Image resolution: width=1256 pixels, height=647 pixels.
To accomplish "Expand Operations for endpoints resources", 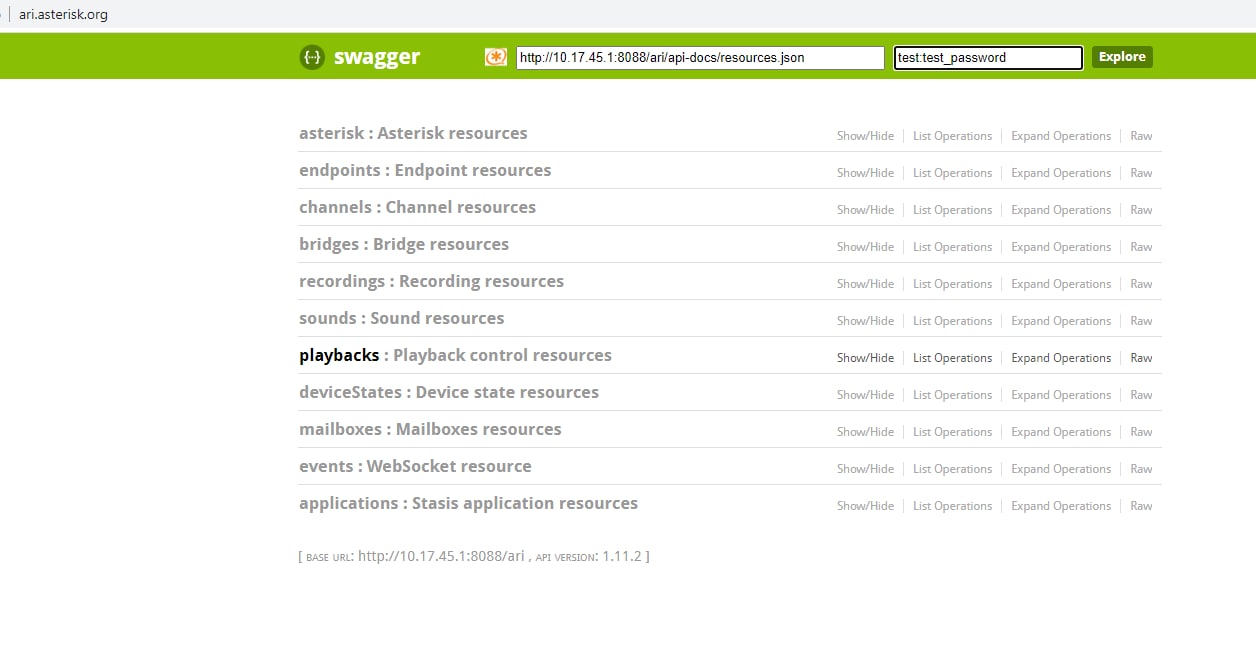I will (x=1061, y=173).
